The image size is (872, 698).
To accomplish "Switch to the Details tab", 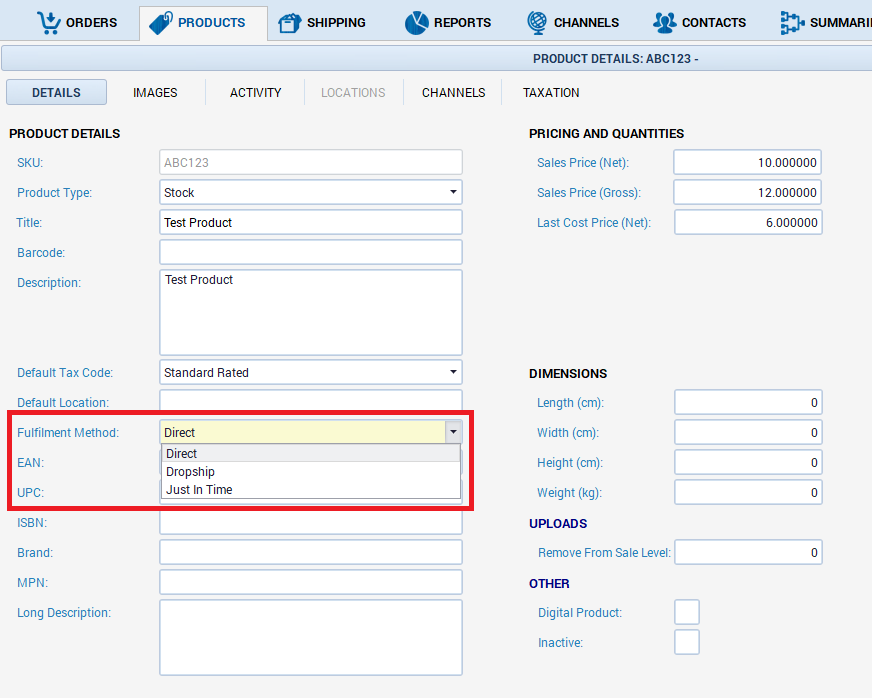I will [x=56, y=92].
